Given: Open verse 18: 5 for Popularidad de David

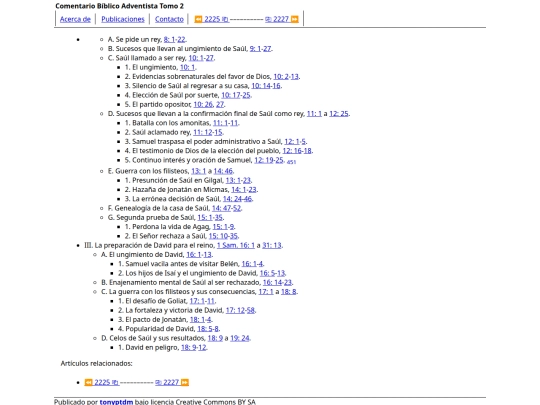Looking at the screenshot, I should coord(205,330).
